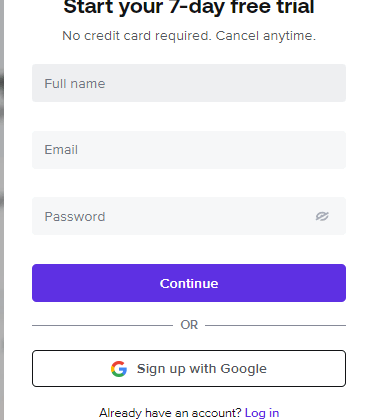Click the No credit card required text

pos(137,36)
